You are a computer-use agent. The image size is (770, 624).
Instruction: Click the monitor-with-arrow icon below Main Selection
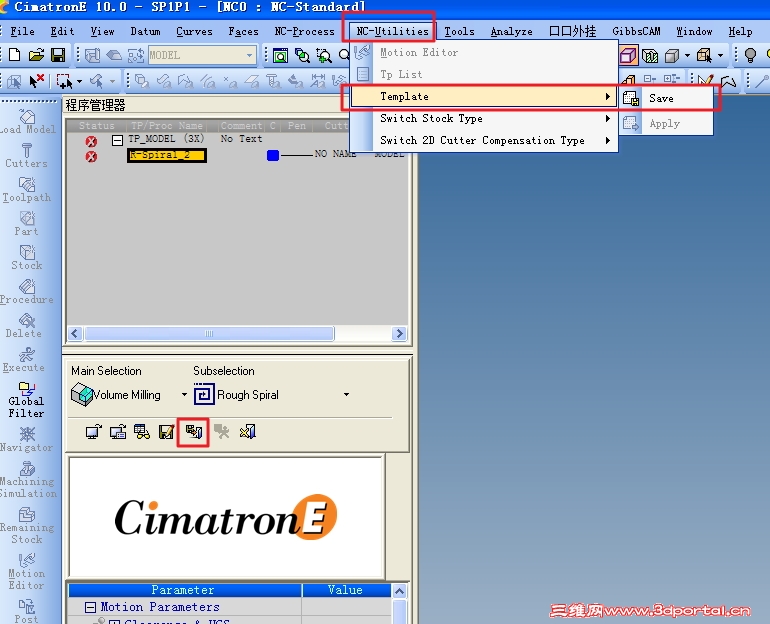point(93,432)
